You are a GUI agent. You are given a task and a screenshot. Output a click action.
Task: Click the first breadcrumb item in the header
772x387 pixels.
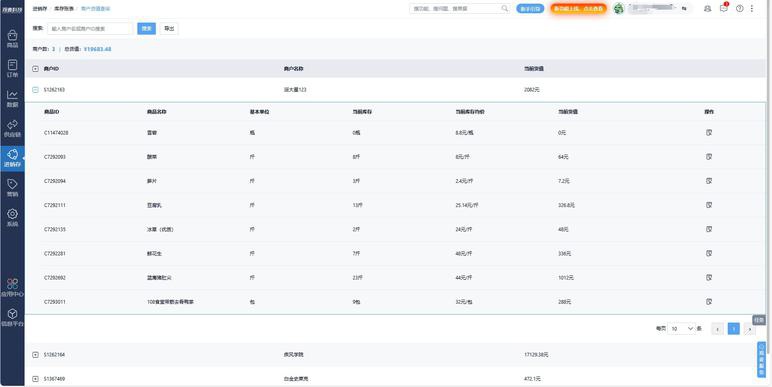pyautogui.click(x=39, y=8)
